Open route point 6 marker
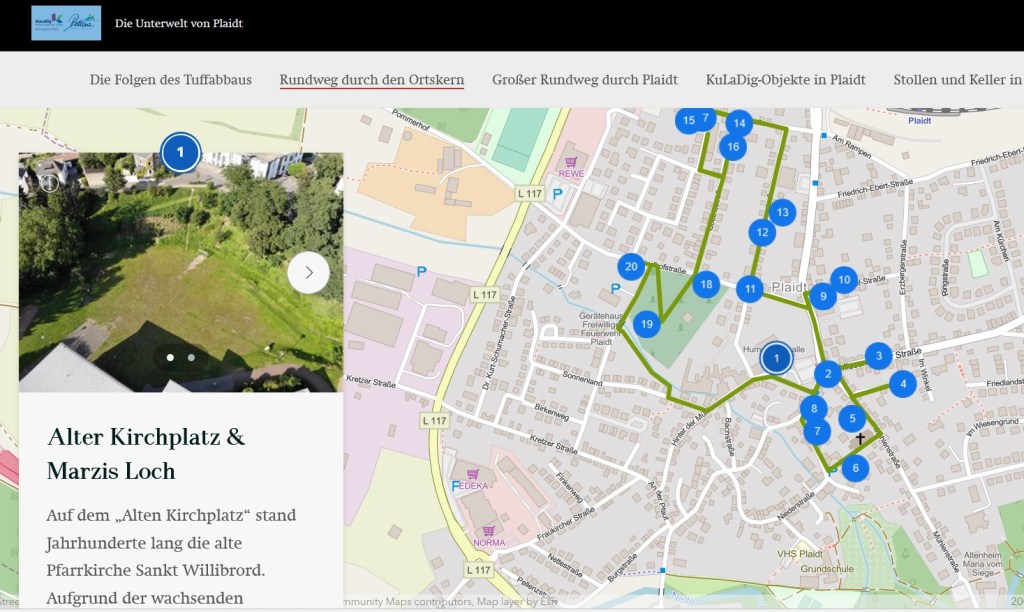The height and width of the screenshot is (612, 1024). point(855,467)
